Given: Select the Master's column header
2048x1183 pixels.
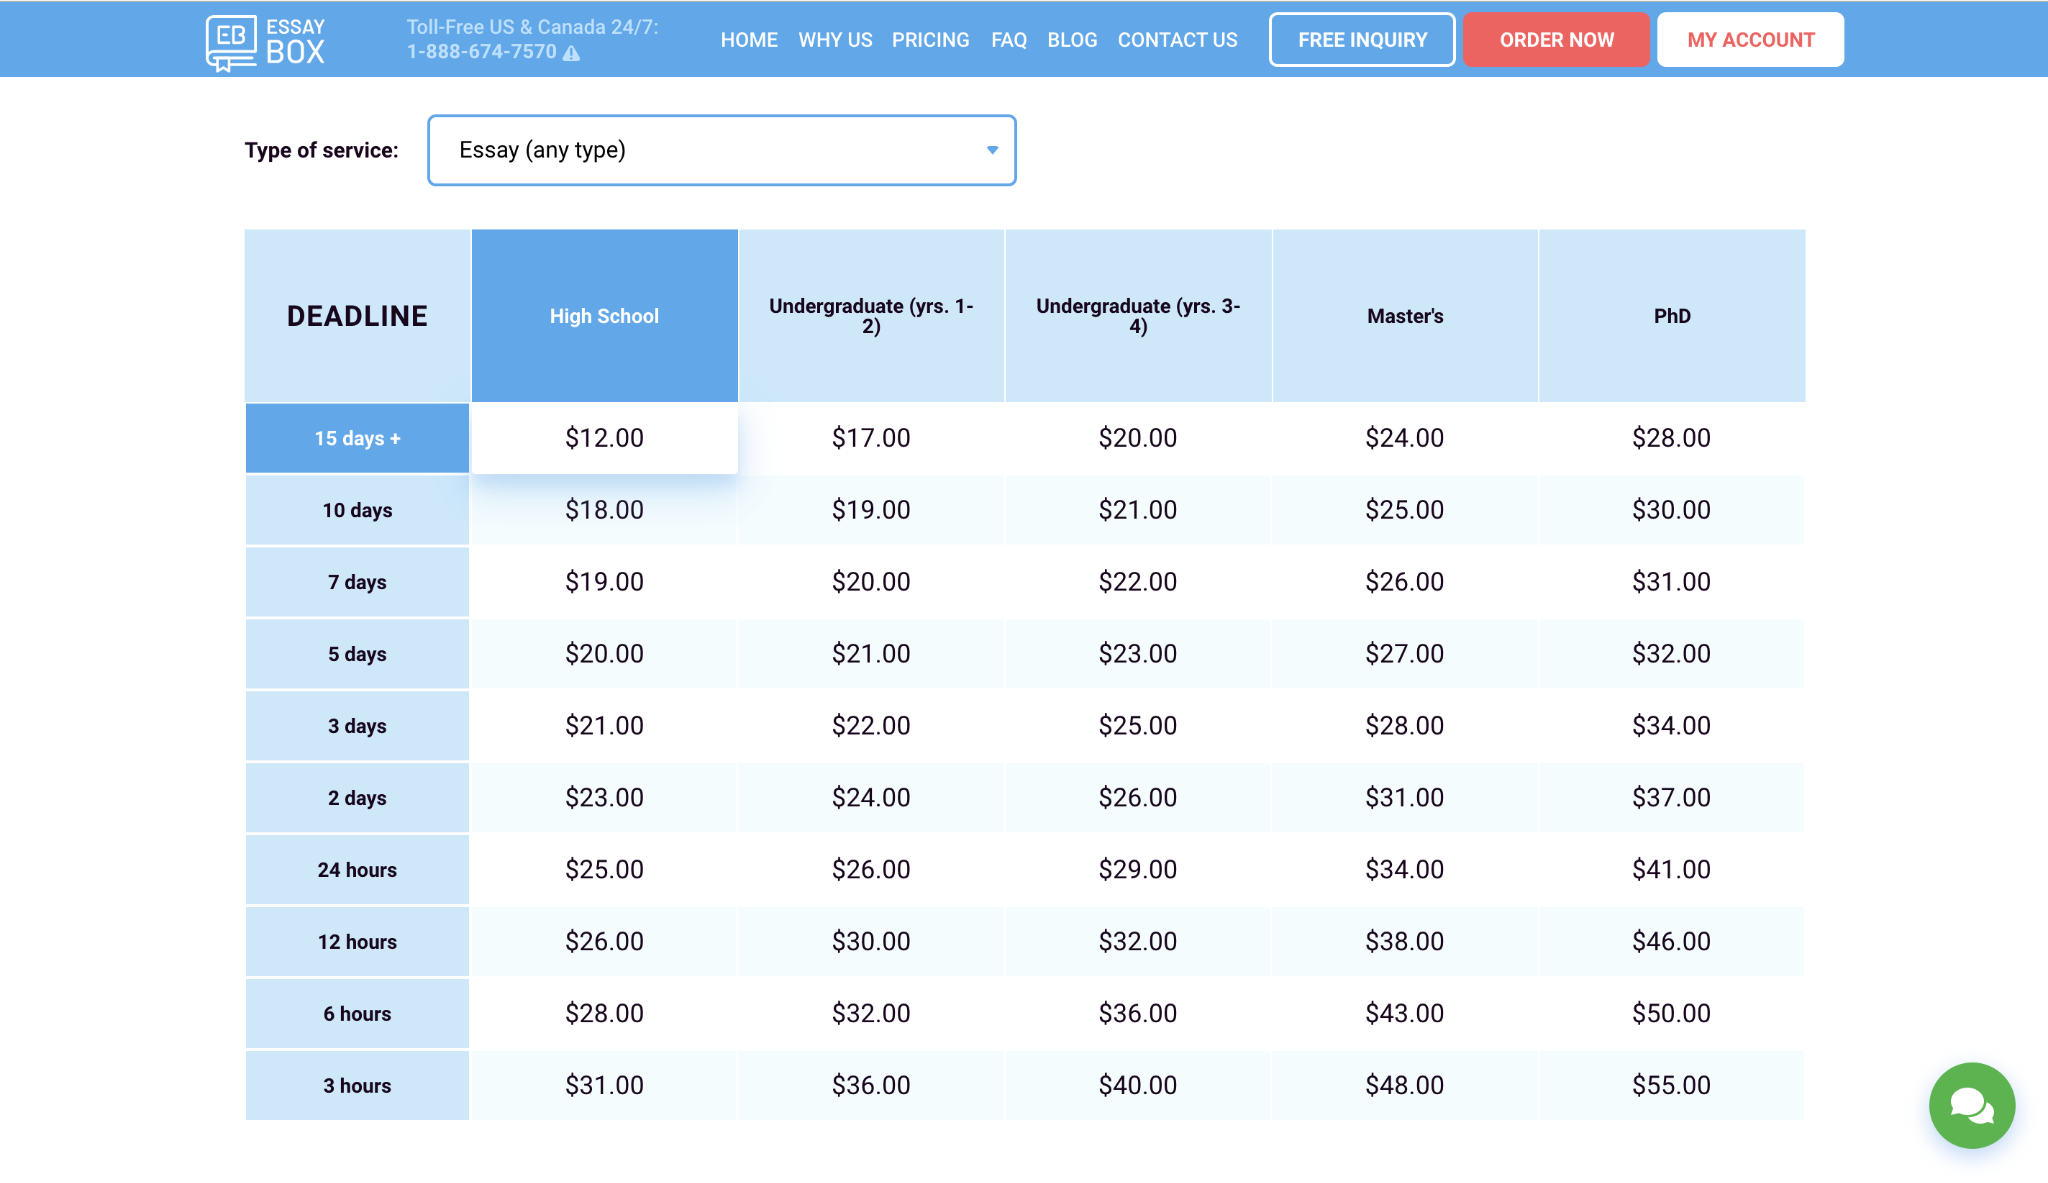Looking at the screenshot, I should pos(1405,316).
